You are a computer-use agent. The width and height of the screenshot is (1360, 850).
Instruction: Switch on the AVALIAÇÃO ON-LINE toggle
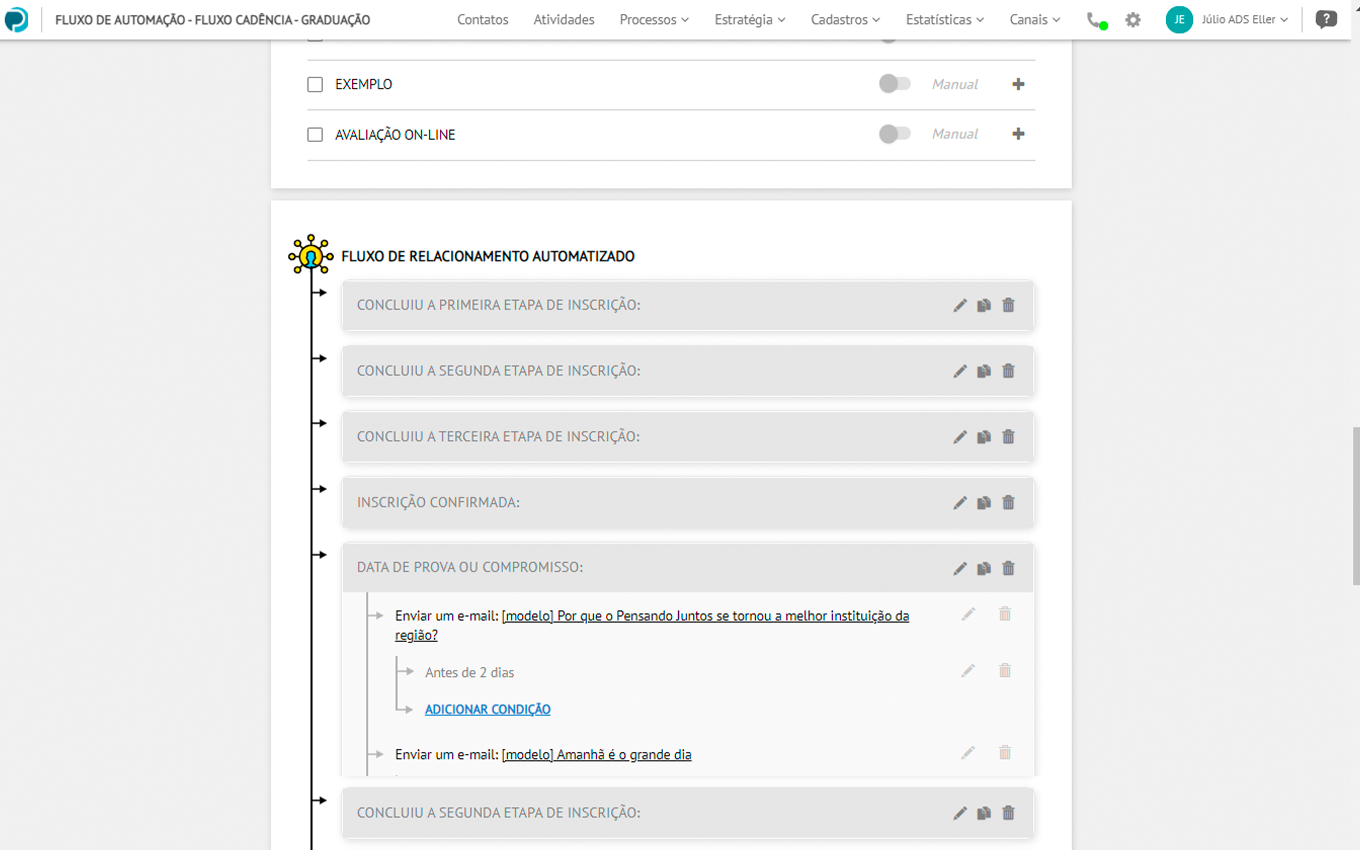coord(894,134)
